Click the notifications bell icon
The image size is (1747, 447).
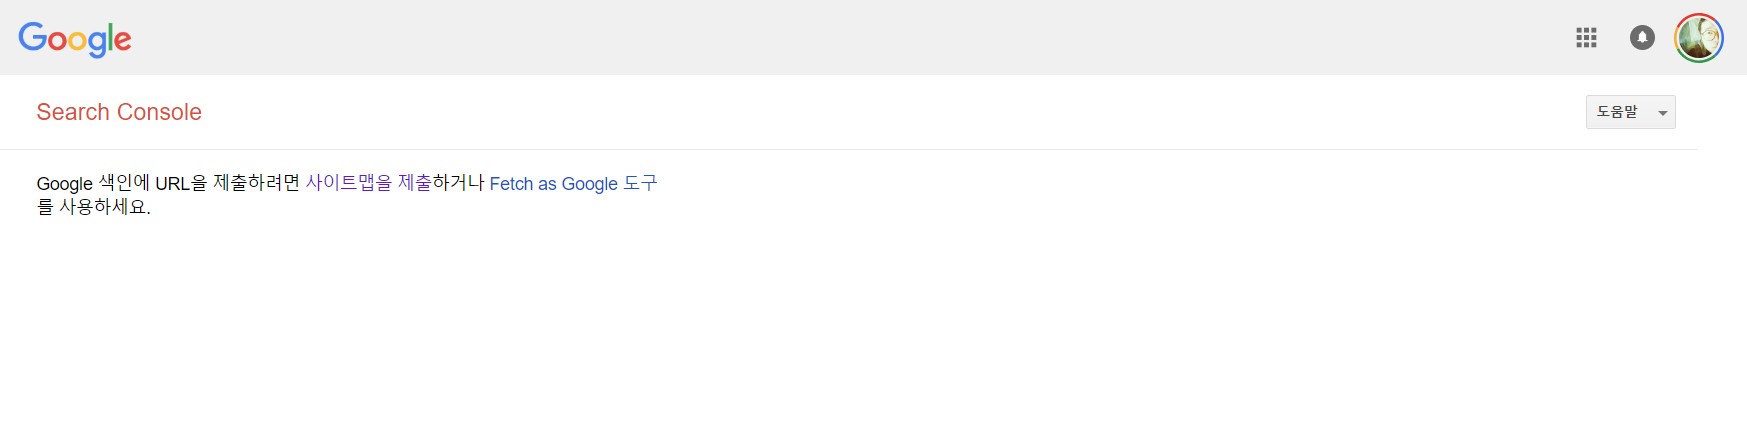[1642, 38]
